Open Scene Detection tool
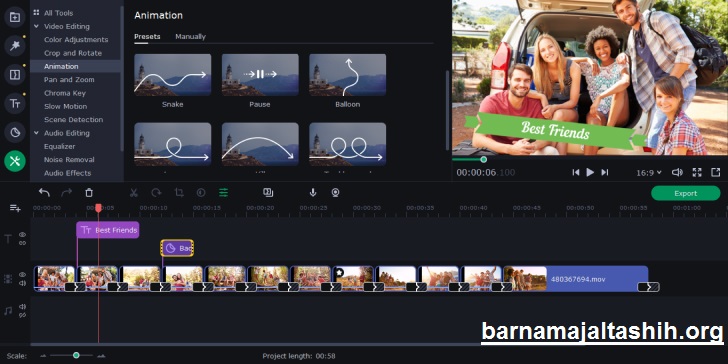 (73, 120)
